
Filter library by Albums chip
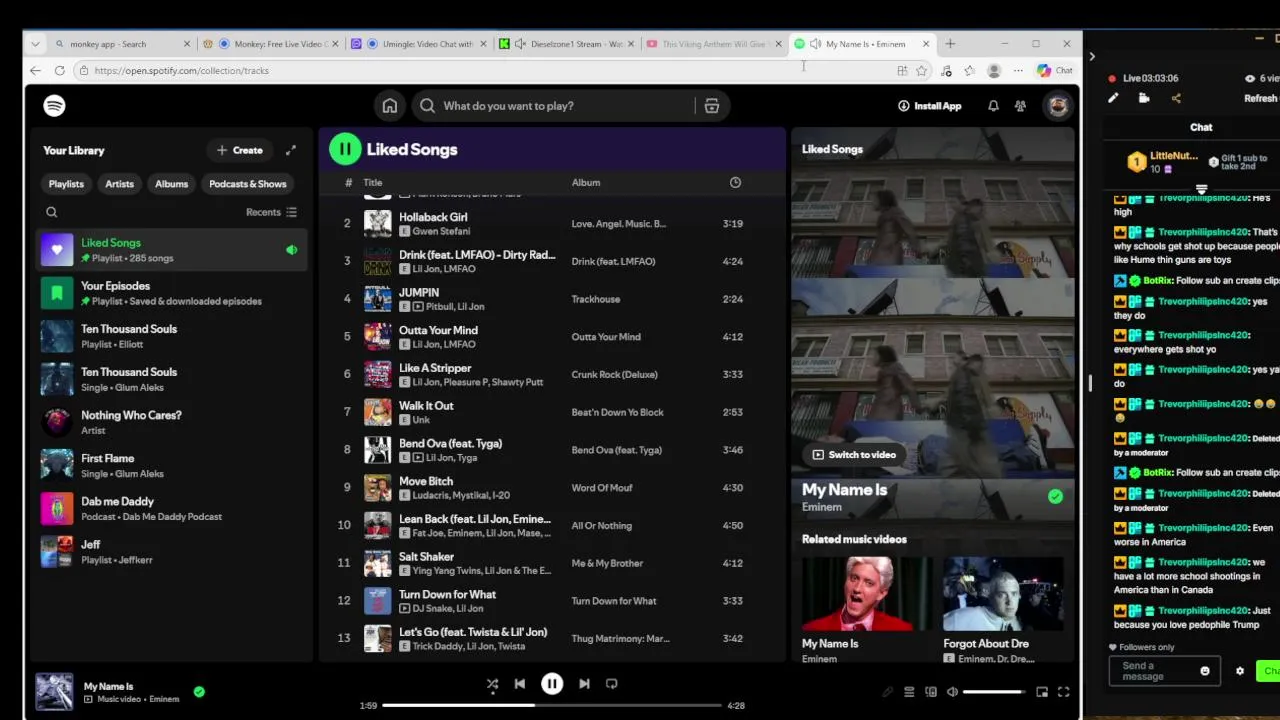pyautogui.click(x=171, y=184)
